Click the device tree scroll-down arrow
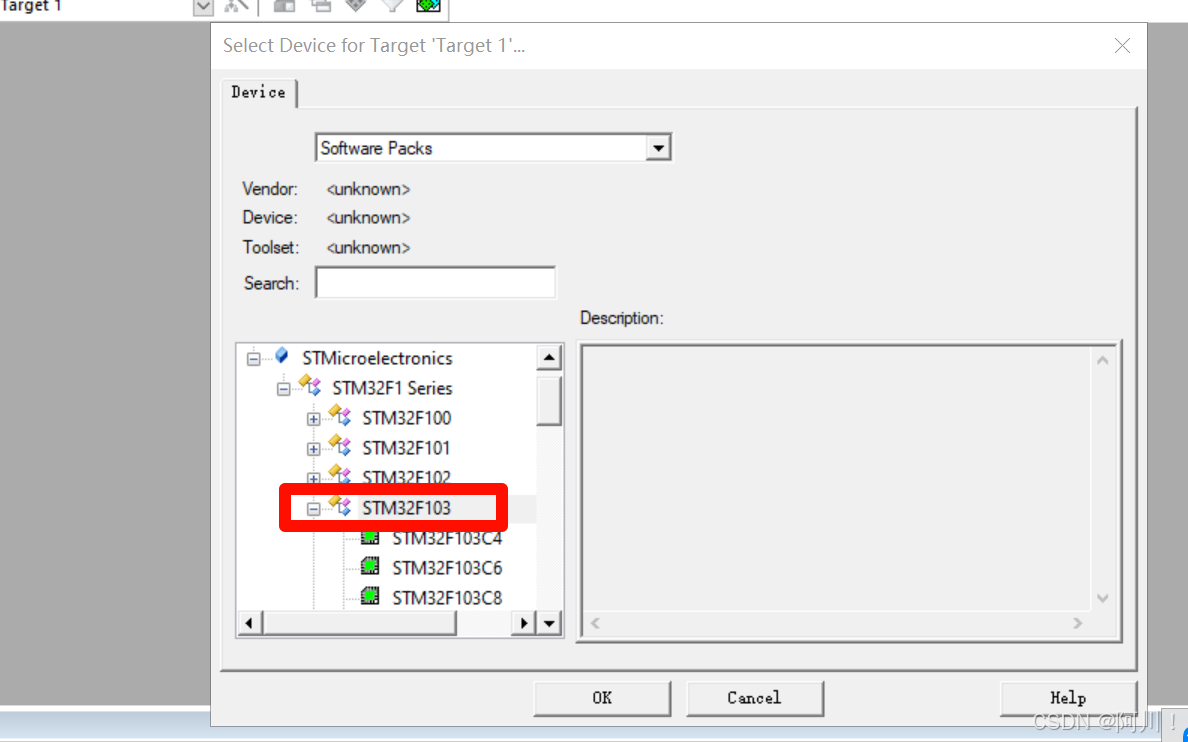The image size is (1188, 742). [x=549, y=624]
